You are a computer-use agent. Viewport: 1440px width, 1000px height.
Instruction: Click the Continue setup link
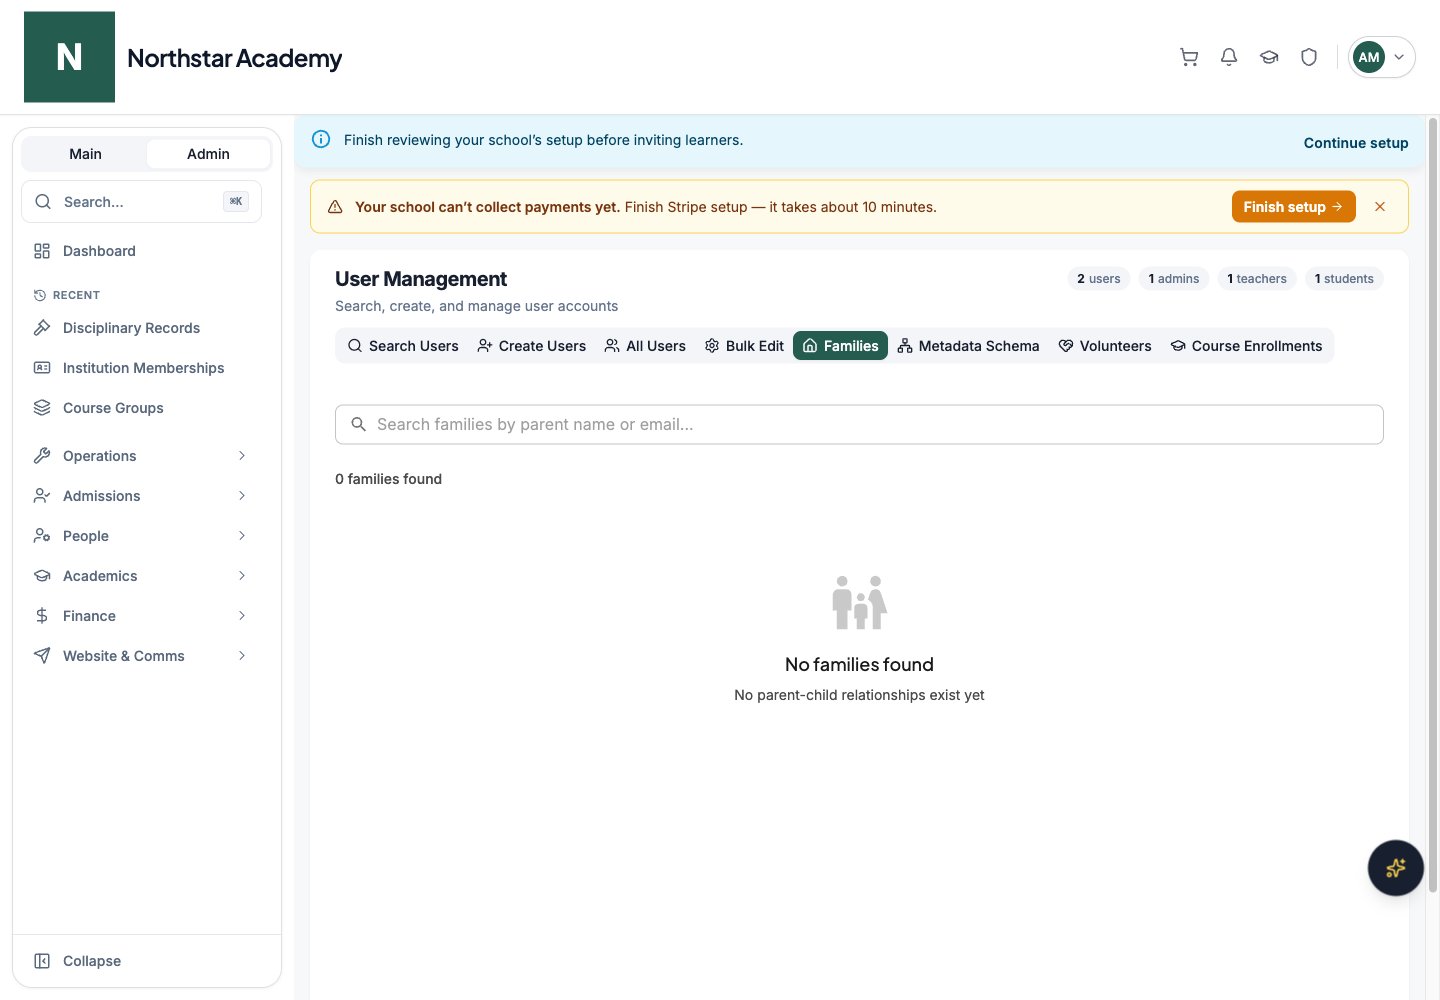coord(1356,143)
